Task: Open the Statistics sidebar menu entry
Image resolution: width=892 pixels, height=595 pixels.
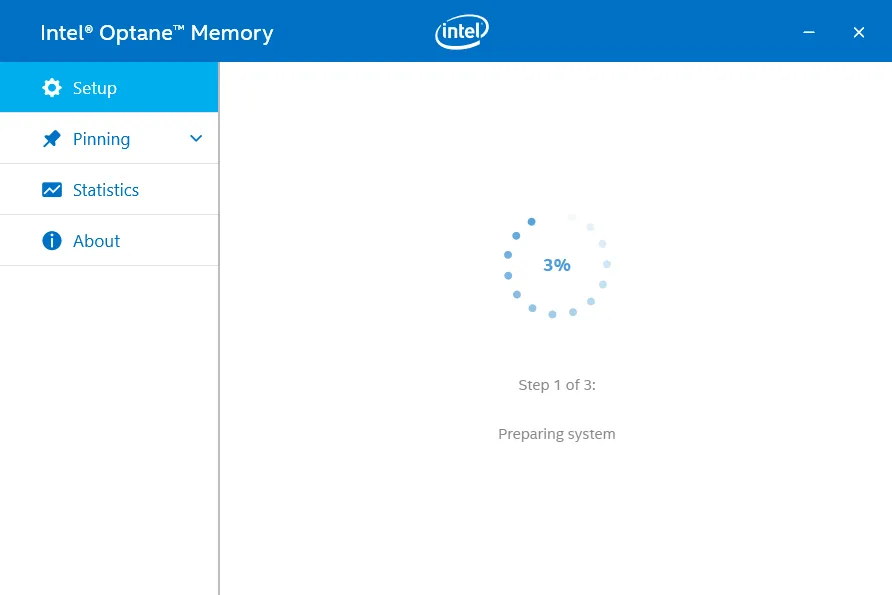Action: pos(106,189)
